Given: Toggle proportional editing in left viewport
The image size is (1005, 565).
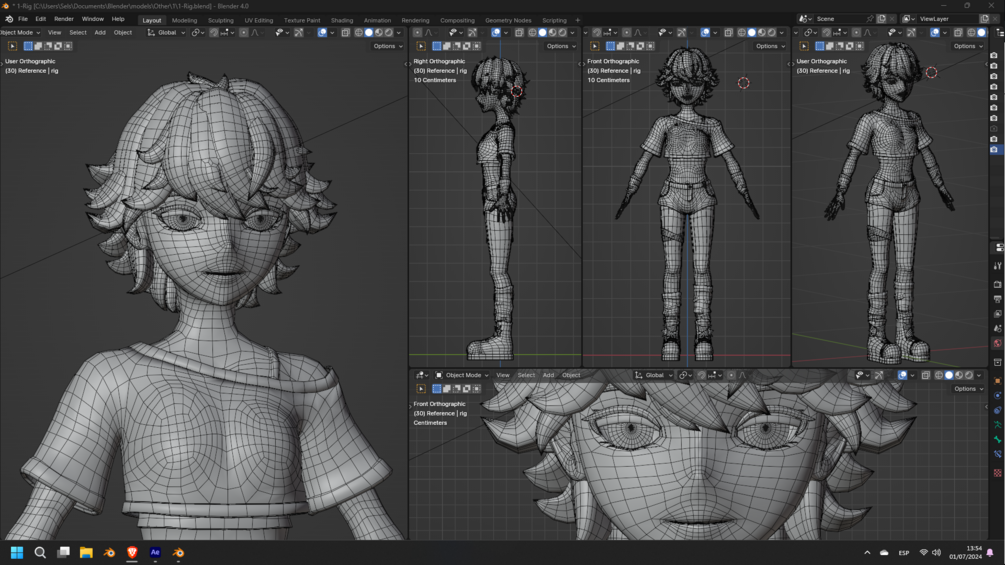Looking at the screenshot, I should pyautogui.click(x=244, y=33).
